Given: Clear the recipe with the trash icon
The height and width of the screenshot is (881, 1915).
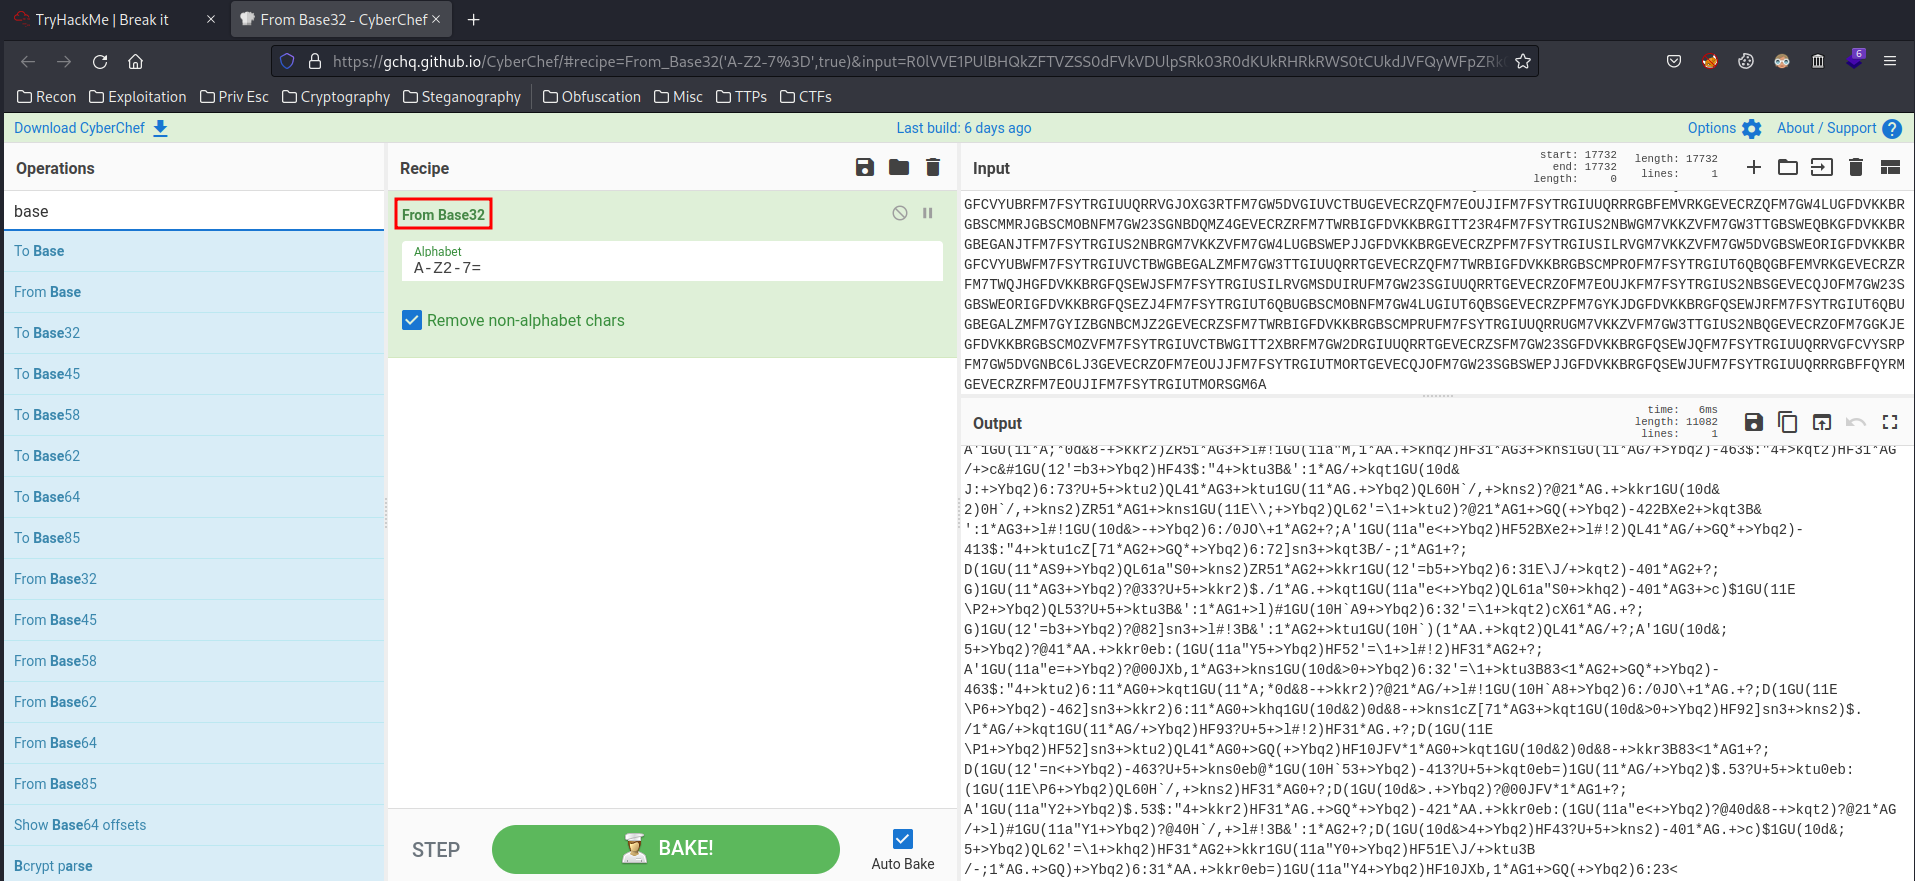Looking at the screenshot, I should click(933, 167).
